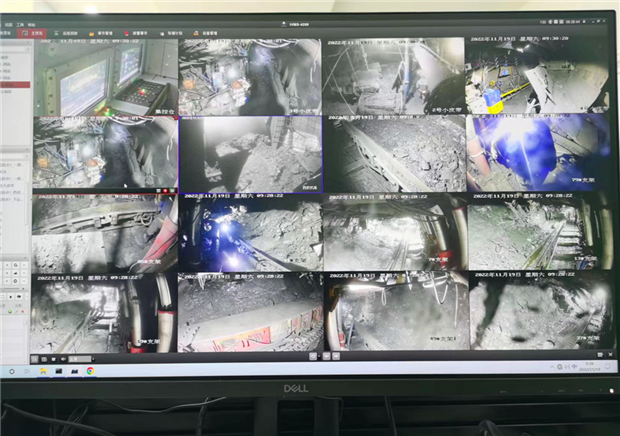Screen dimensions: 620x436
Task: Select the feed showing a miner's bright headlamp
Action: click(251, 232)
